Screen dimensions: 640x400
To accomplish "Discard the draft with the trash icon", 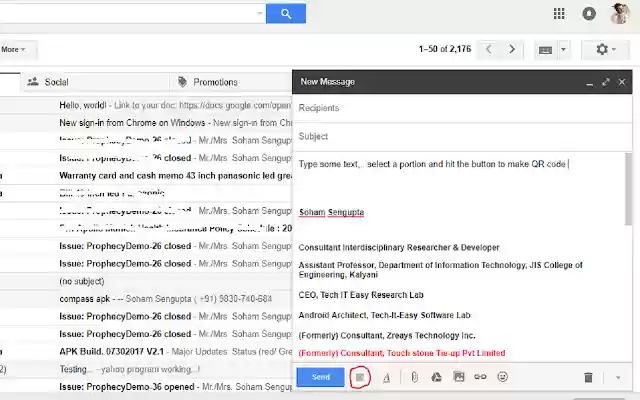I will click(x=588, y=378).
